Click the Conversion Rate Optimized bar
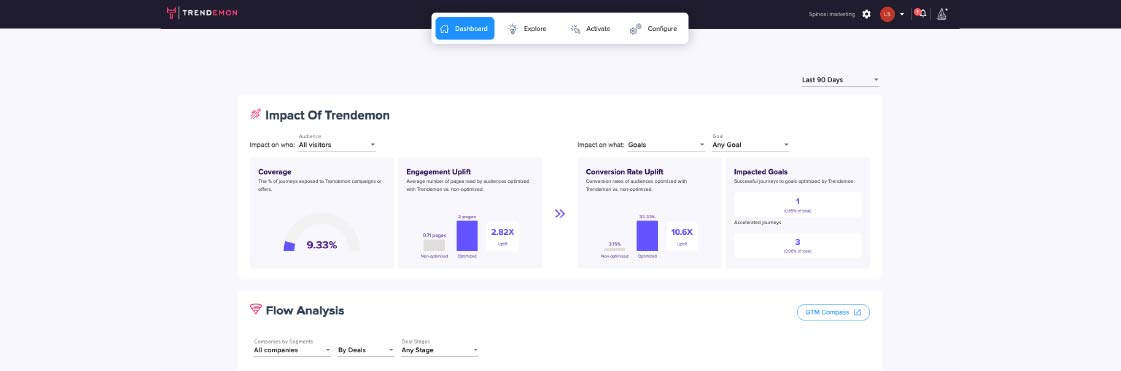Screen dimensions: 1121x371 (647, 236)
